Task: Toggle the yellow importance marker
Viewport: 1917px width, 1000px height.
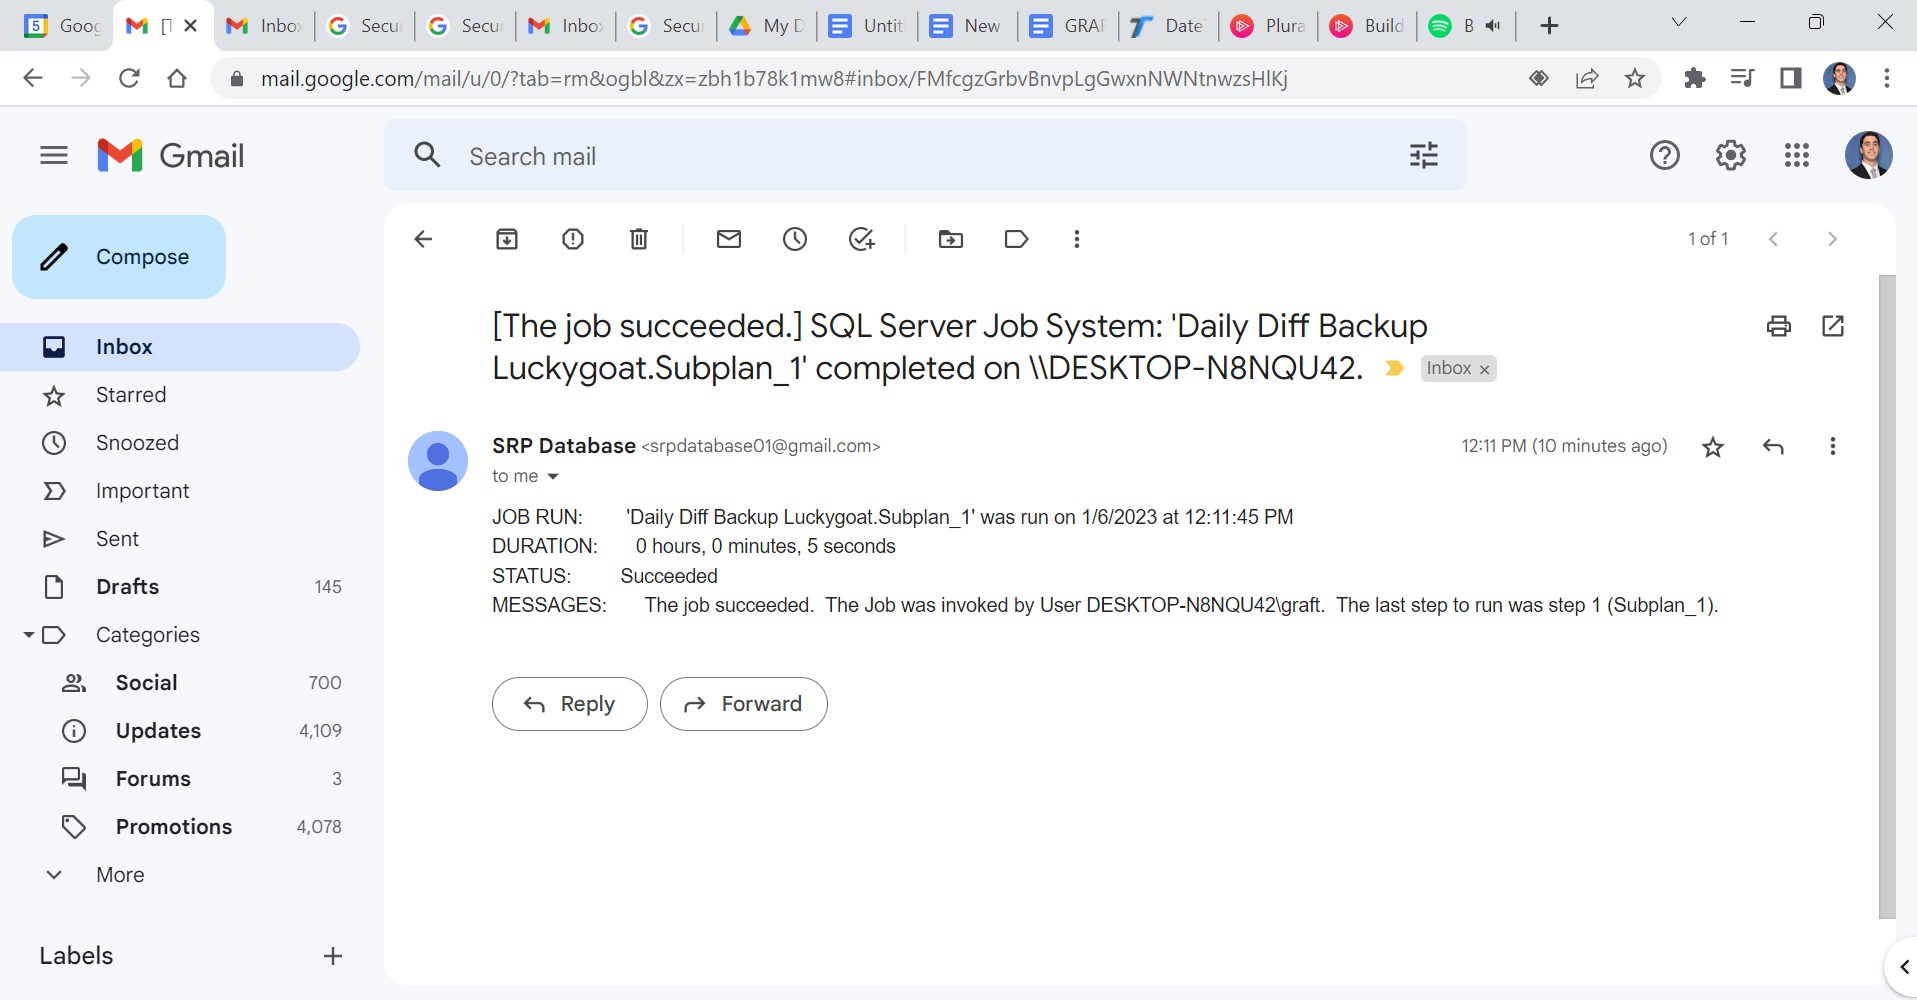Action: click(x=1394, y=369)
